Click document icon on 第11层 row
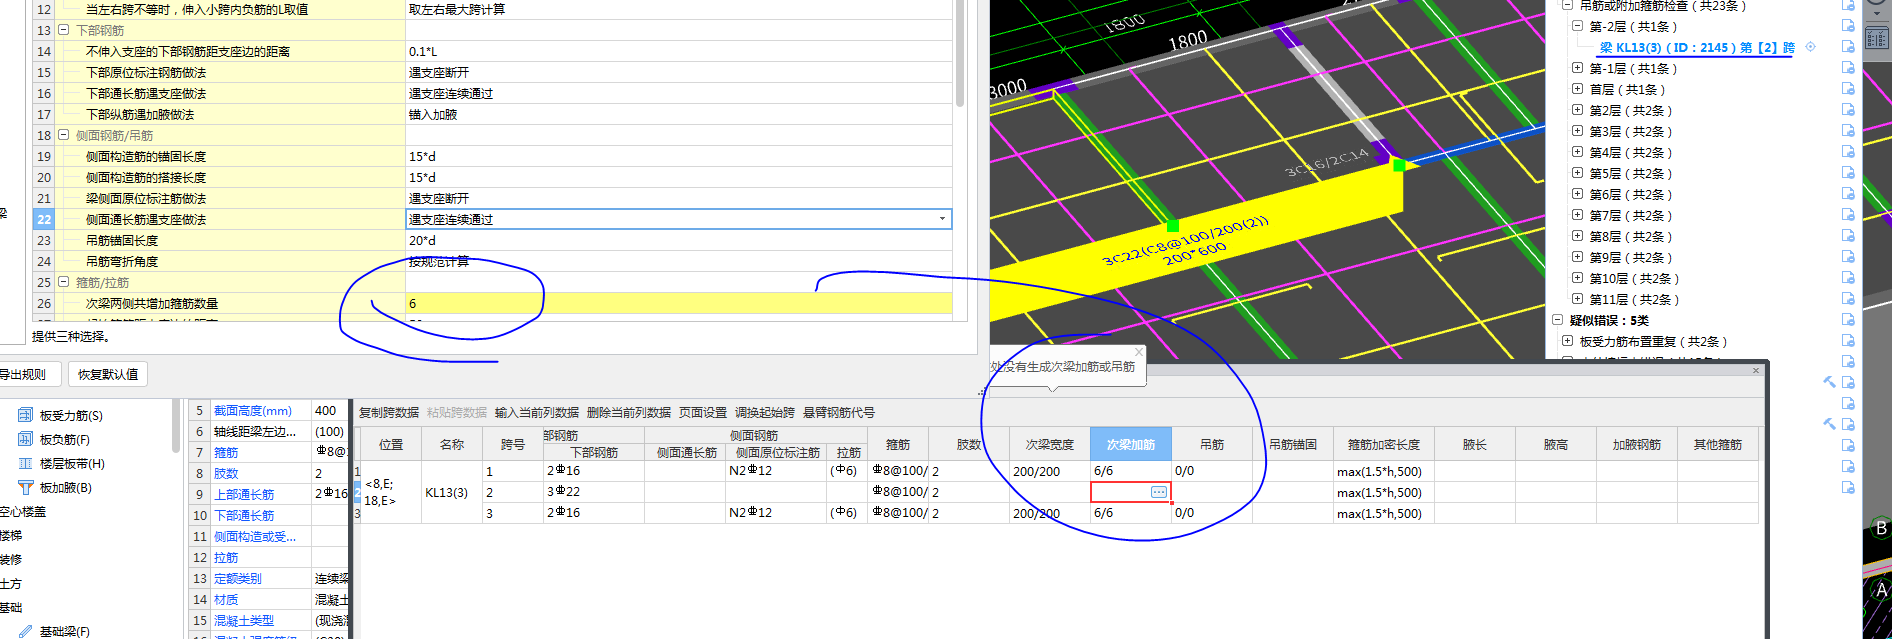Screen dimensions: 1892x639 coord(1848,299)
